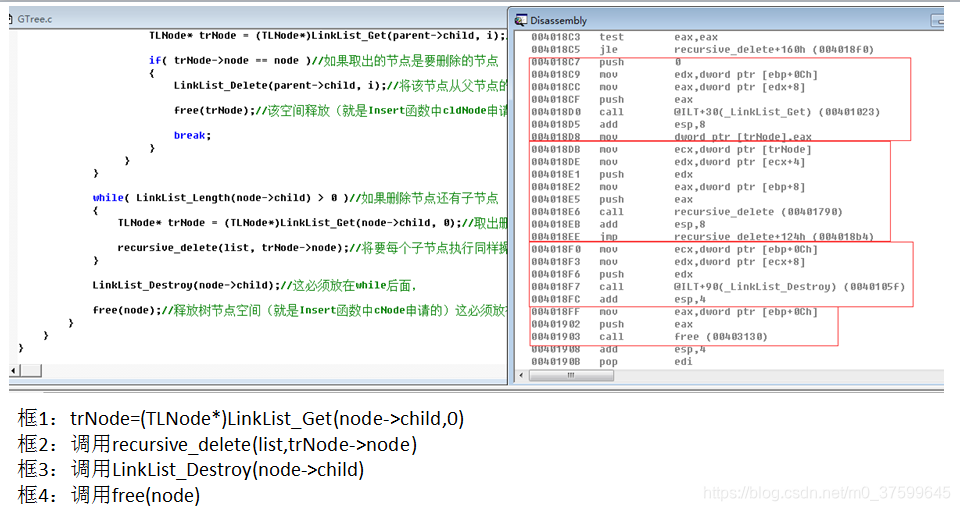The height and width of the screenshot is (511, 960).
Task: Click disassembly line 004018C9 mov edx
Action: point(674,74)
